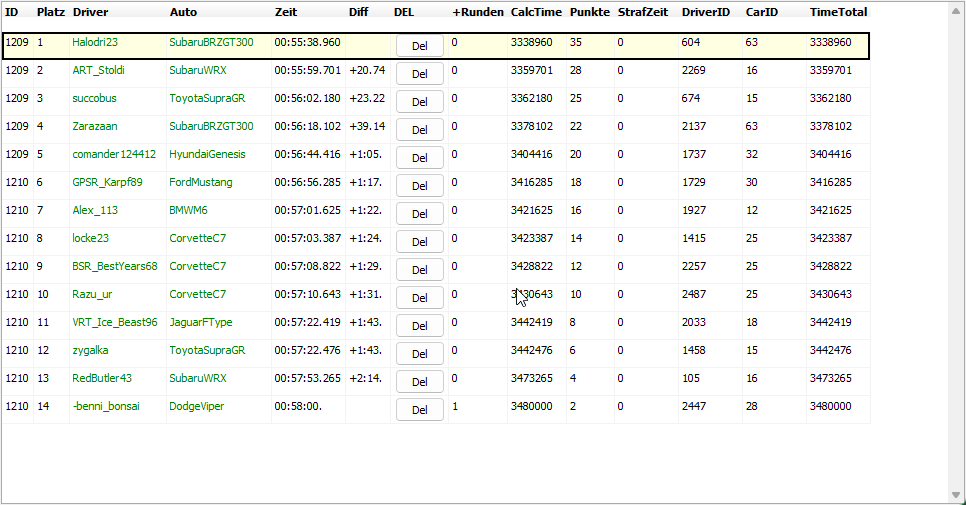The height and width of the screenshot is (505, 966).
Task: Remove succobus entry with Del
Action: click(419, 102)
